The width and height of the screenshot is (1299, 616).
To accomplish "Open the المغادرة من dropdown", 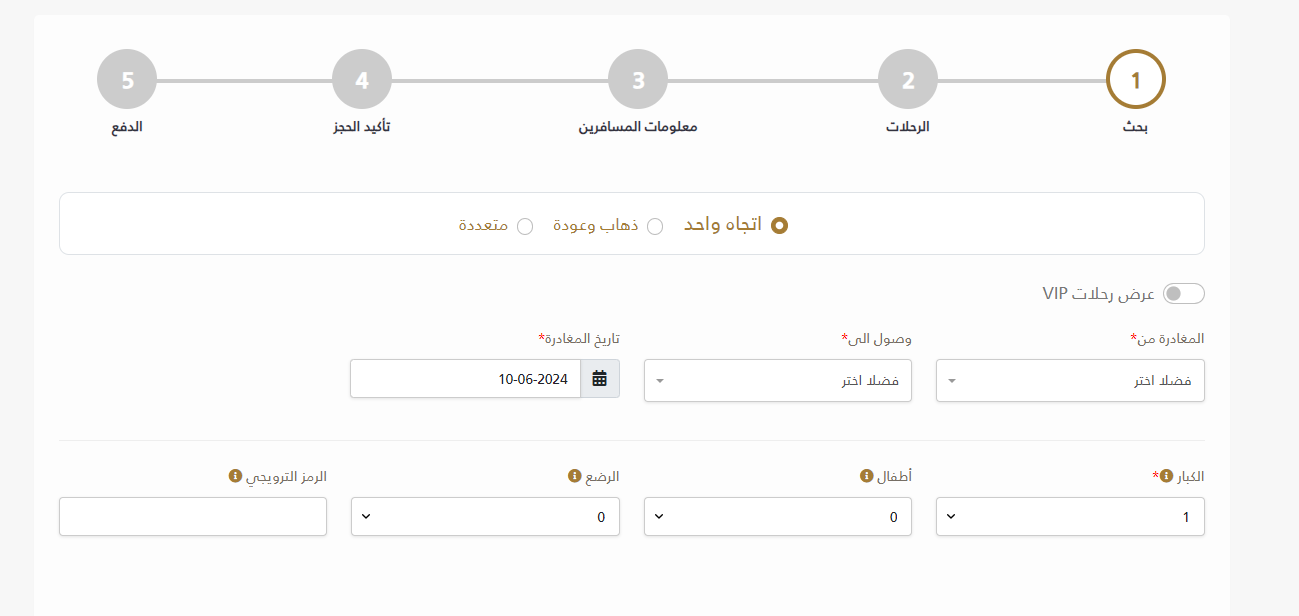I will tap(1070, 381).
